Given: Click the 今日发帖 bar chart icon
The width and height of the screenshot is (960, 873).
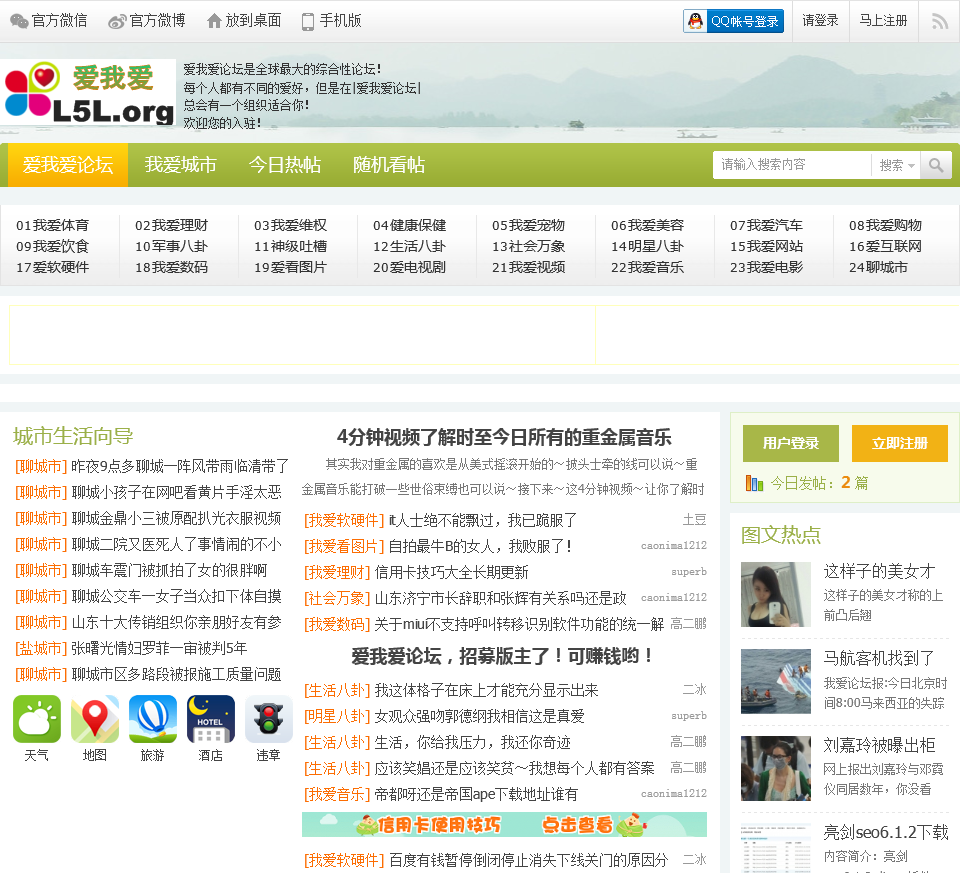Looking at the screenshot, I should (754, 483).
